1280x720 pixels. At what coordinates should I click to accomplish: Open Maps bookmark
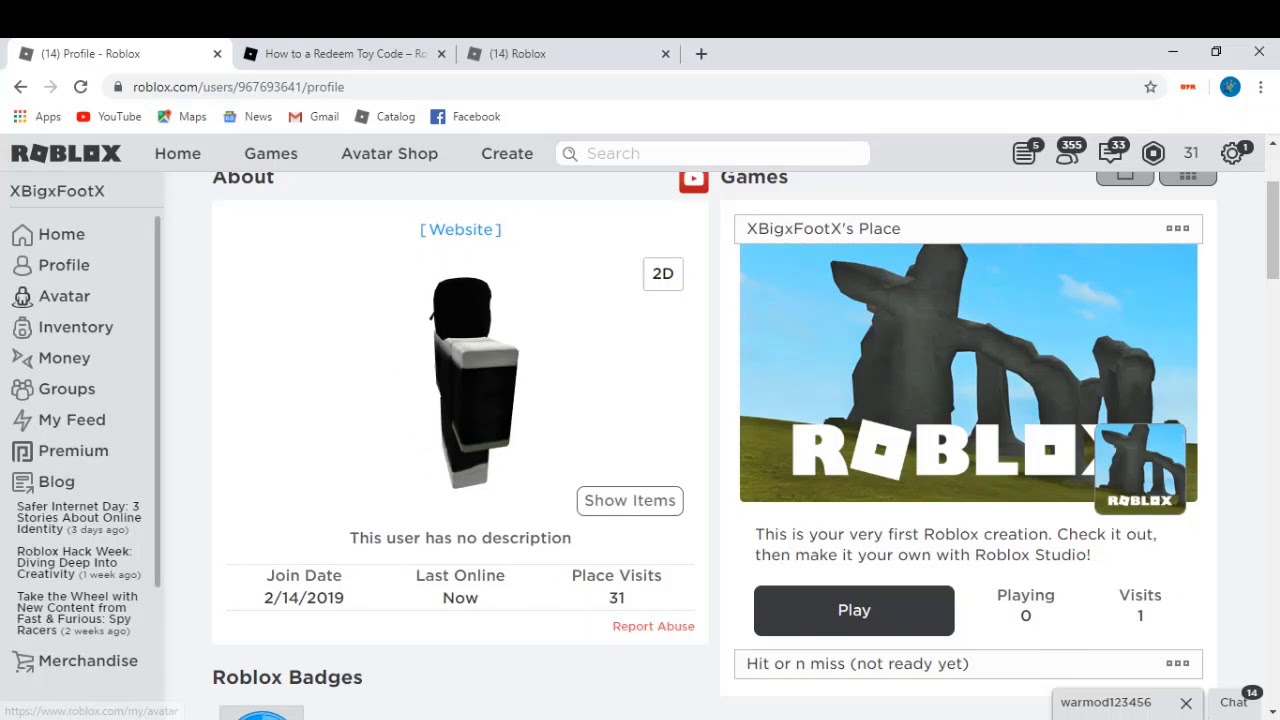(x=182, y=117)
